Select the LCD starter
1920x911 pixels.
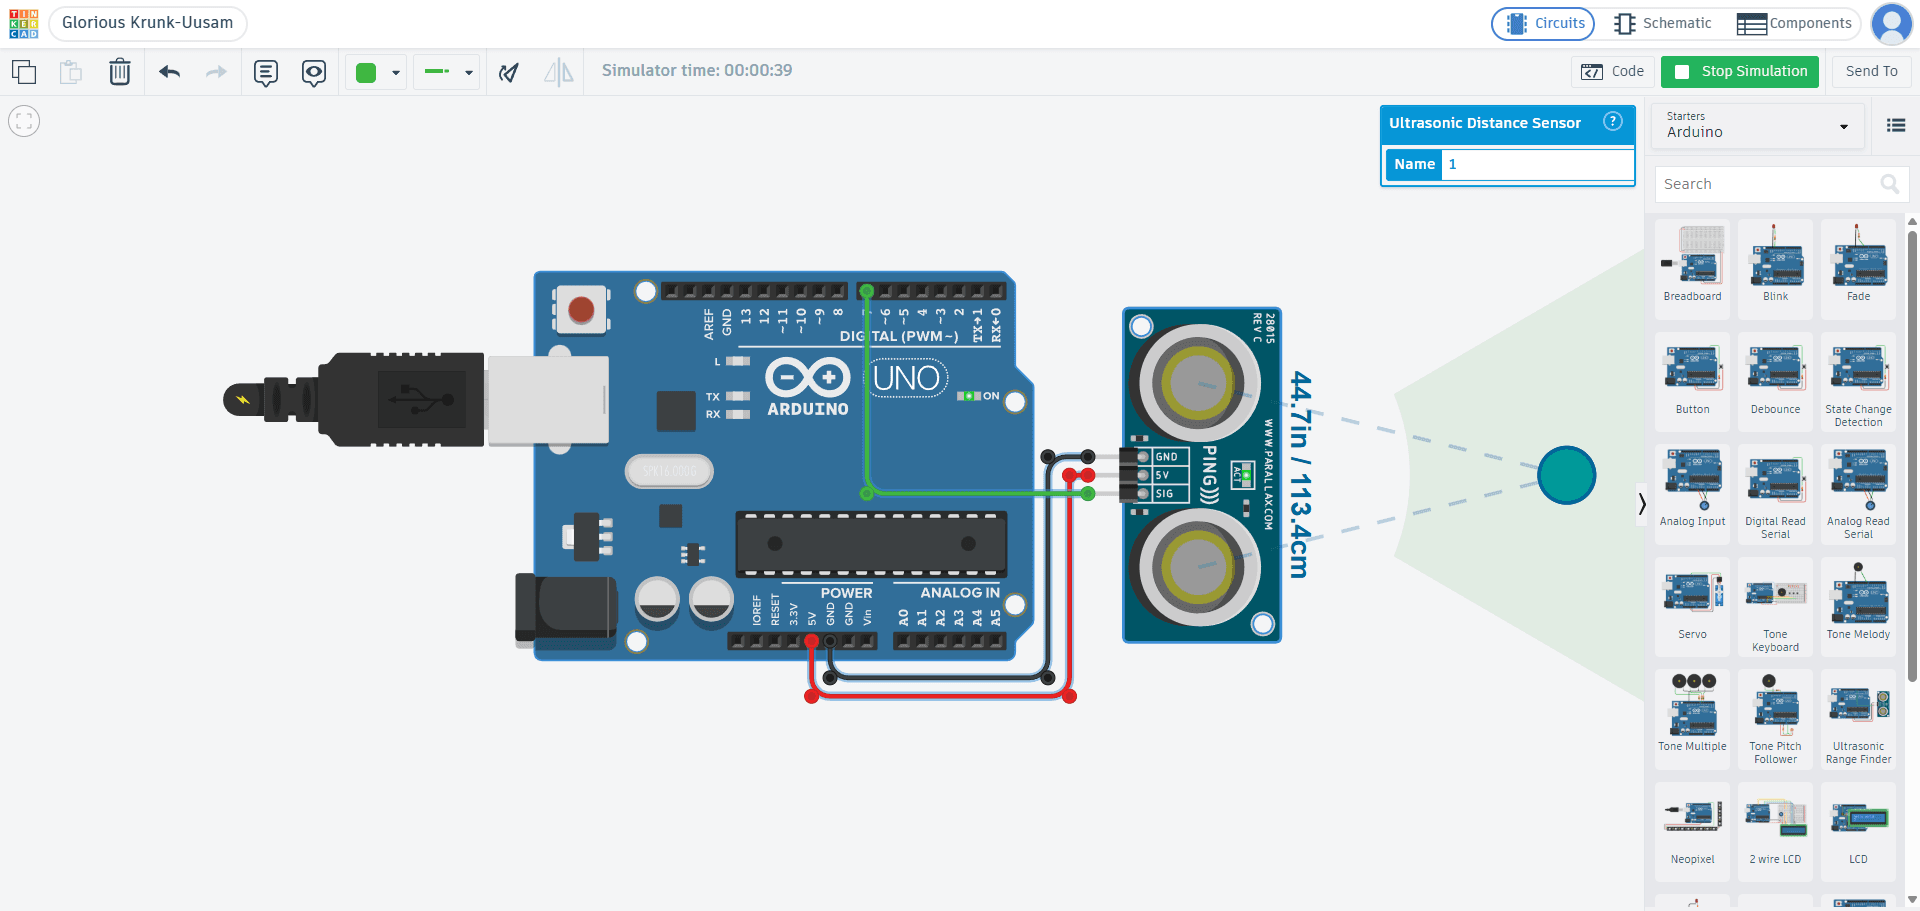coord(1858,830)
